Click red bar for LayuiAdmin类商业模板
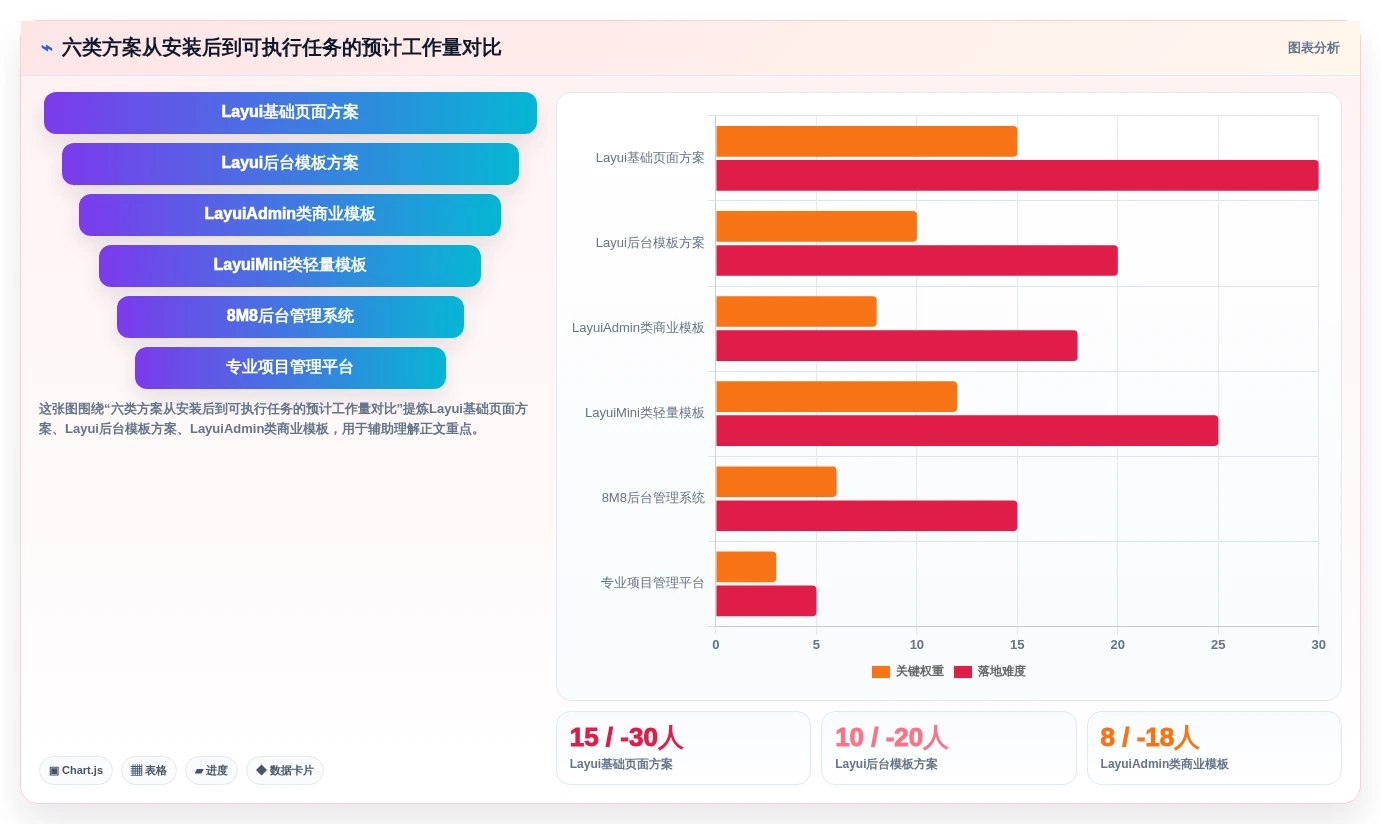The height and width of the screenshot is (824, 1381). click(x=897, y=345)
